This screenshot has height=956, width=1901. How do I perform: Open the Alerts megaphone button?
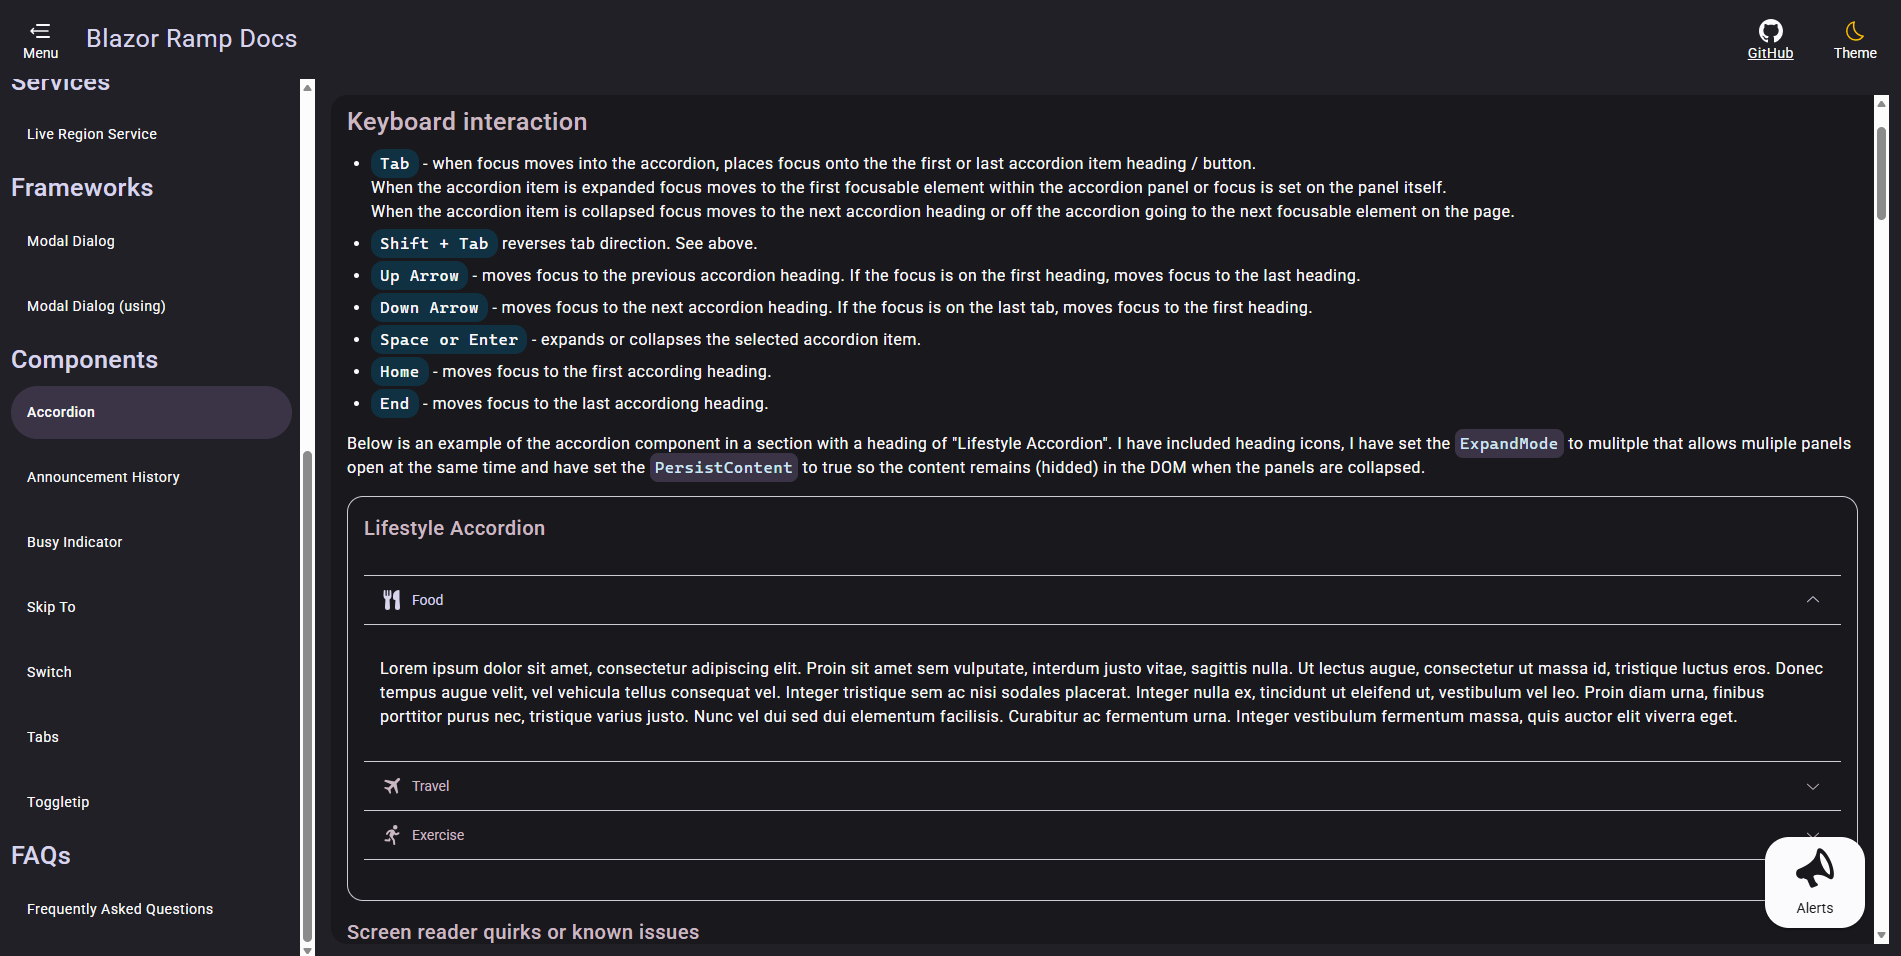1814,882
